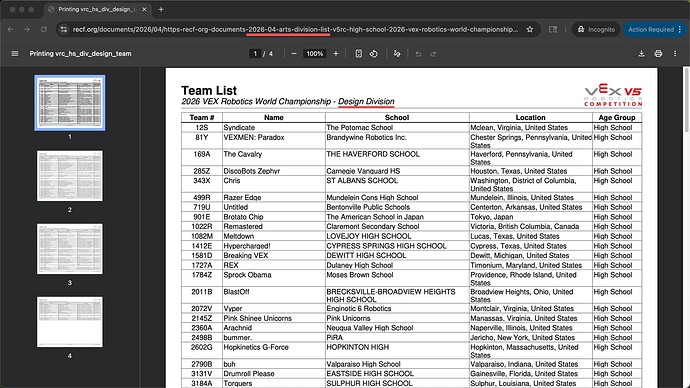Viewport: 690px width, 388px height.
Task: Open the annotation draw tool
Action: pyautogui.click(x=397, y=54)
